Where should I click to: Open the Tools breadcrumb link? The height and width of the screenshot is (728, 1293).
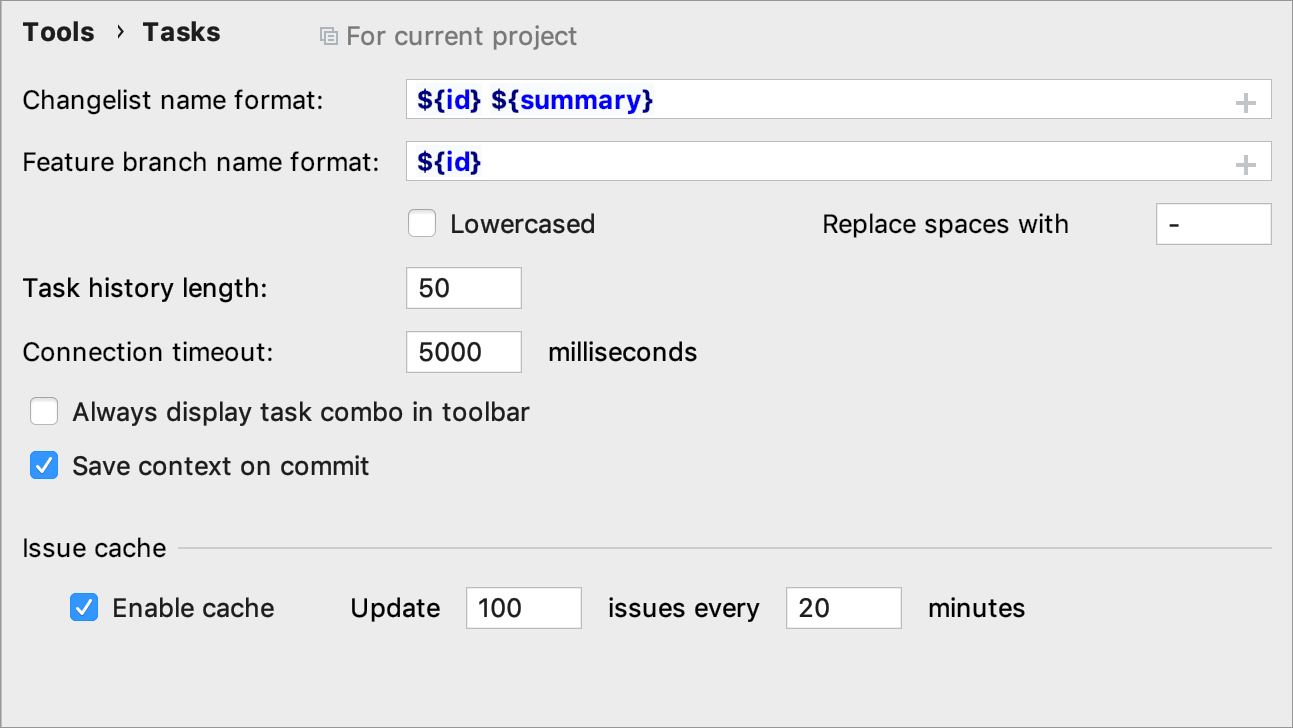pos(57,31)
